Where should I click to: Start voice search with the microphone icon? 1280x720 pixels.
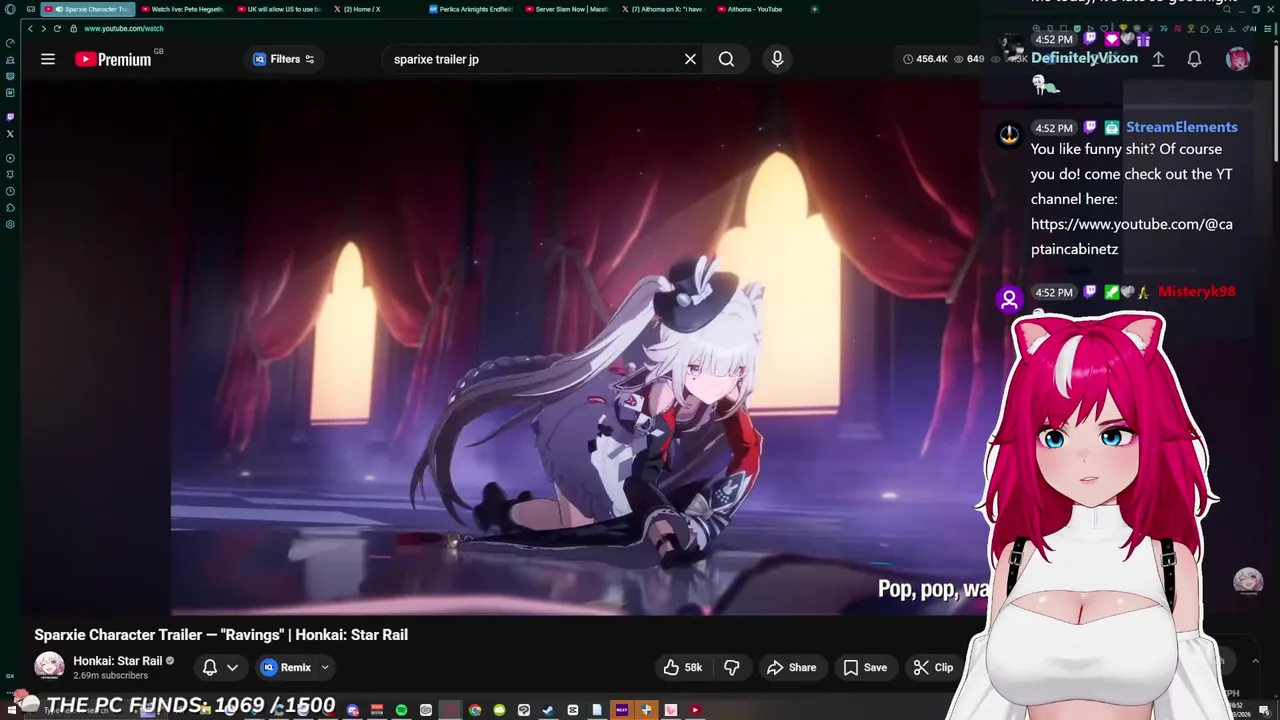coord(777,59)
